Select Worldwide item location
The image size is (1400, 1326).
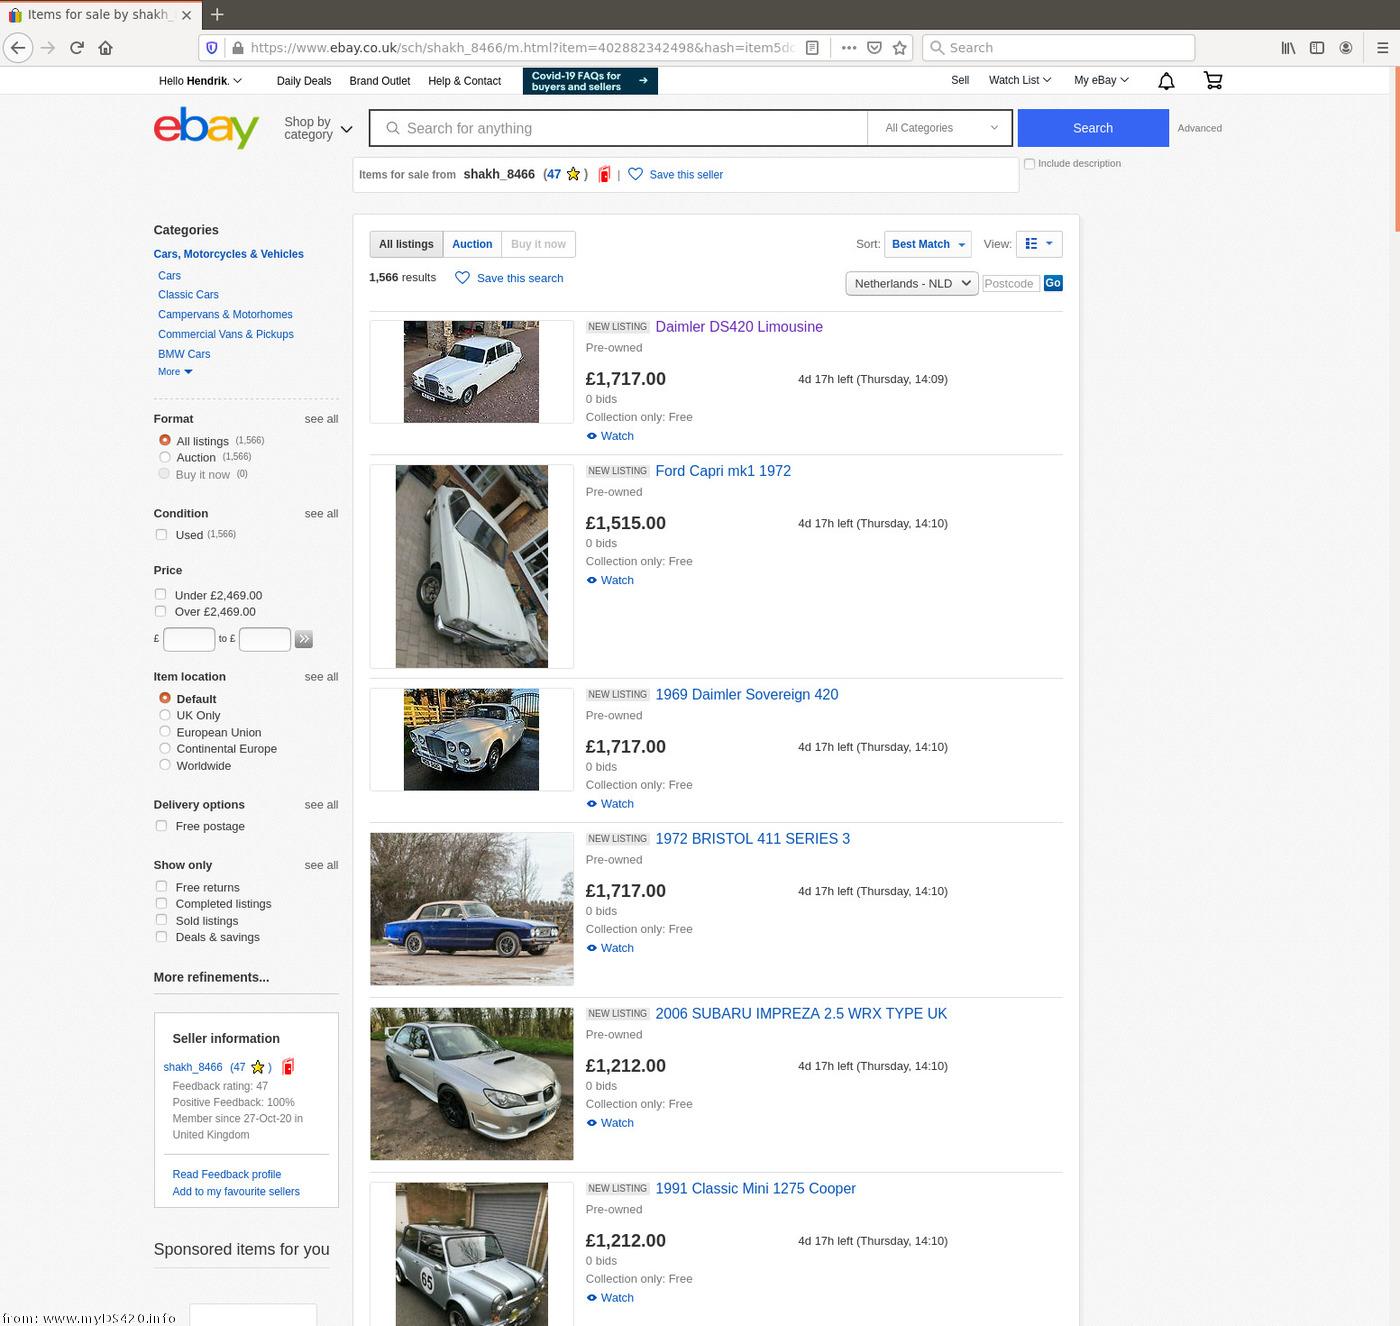[x=165, y=765]
